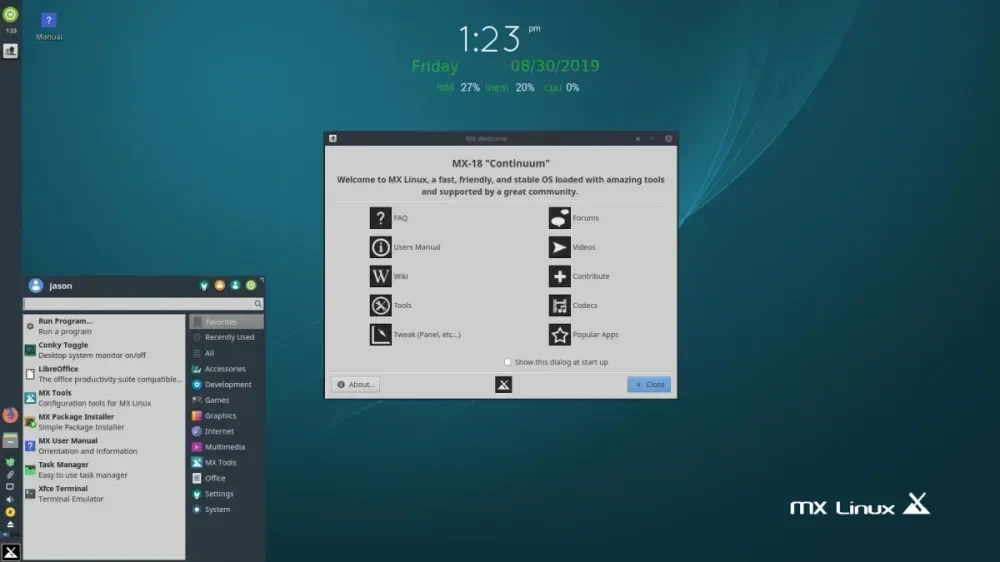Launch Run Program... from favorites

click(x=104, y=326)
